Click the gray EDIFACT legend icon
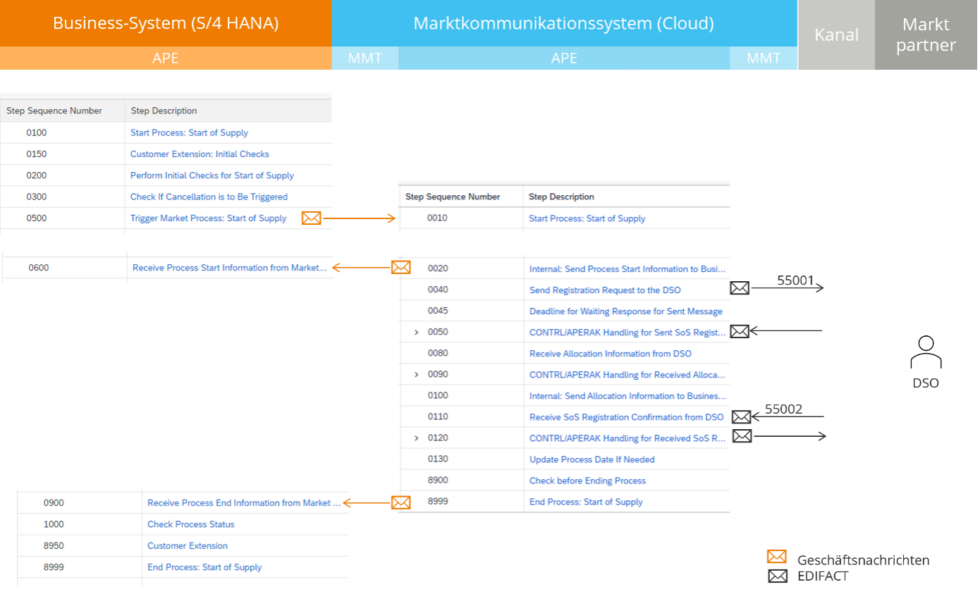The width and height of the screenshot is (980, 594). tap(774, 575)
